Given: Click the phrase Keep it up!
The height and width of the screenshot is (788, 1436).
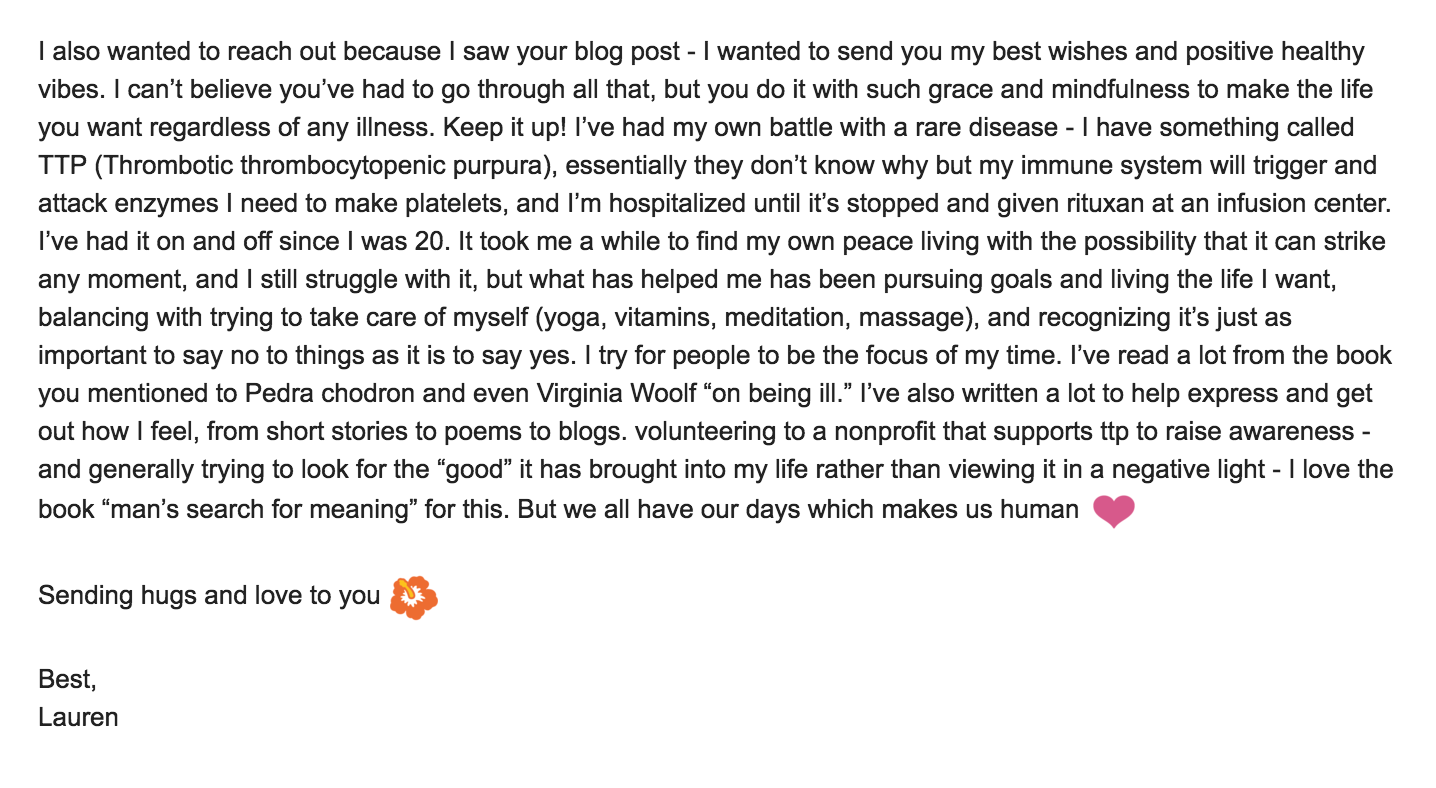Looking at the screenshot, I should [x=506, y=127].
